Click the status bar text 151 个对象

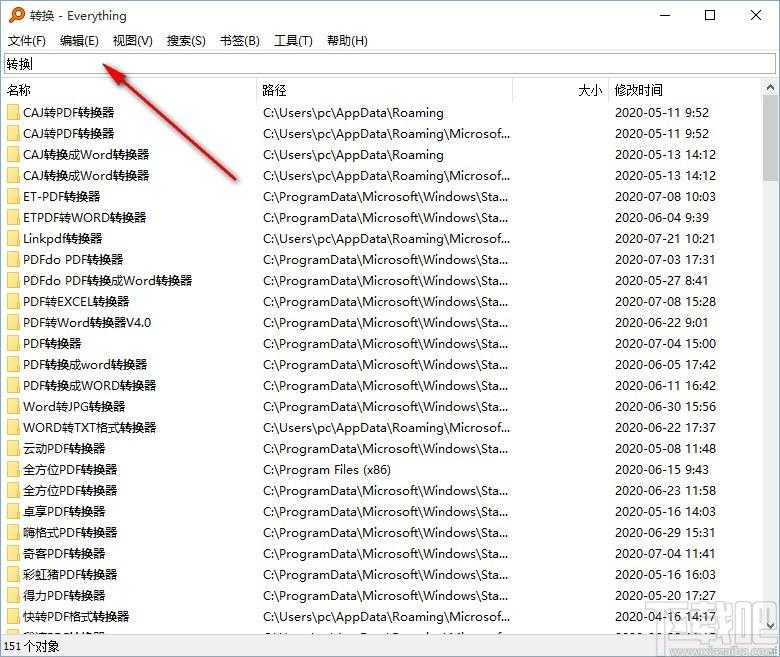coord(31,646)
